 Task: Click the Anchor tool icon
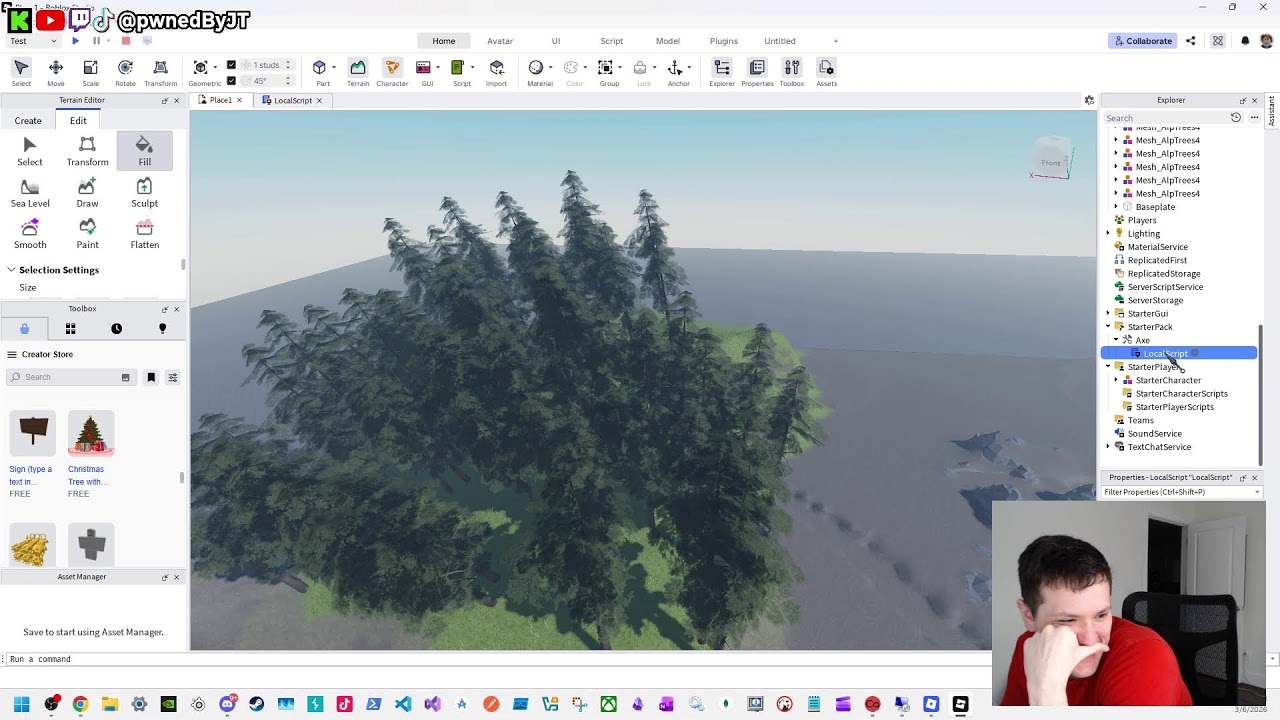point(675,67)
